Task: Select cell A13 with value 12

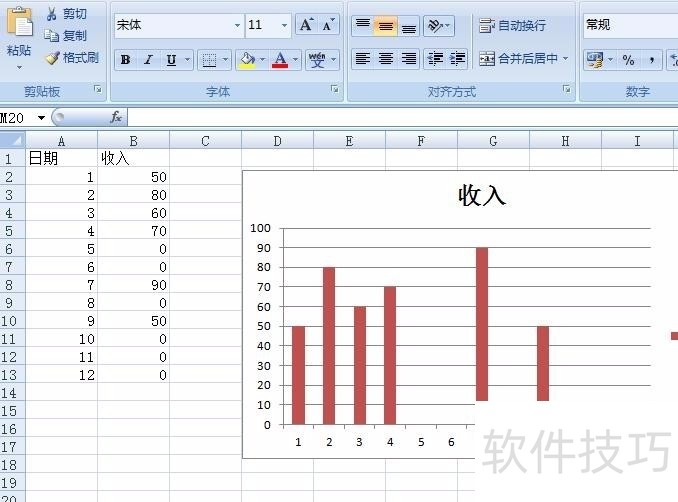Action: point(61,375)
